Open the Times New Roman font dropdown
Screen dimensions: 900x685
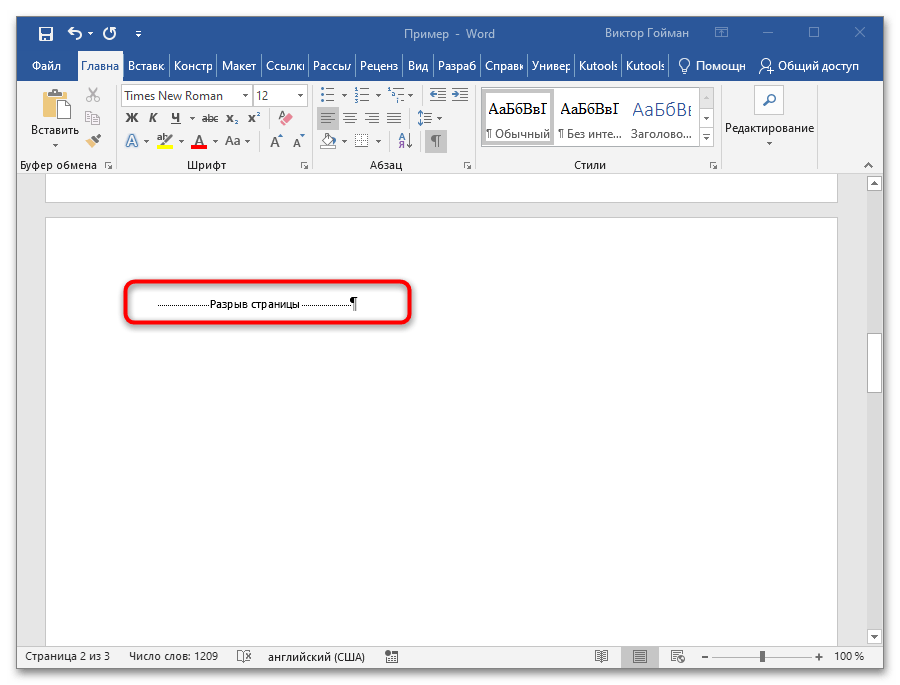245,96
